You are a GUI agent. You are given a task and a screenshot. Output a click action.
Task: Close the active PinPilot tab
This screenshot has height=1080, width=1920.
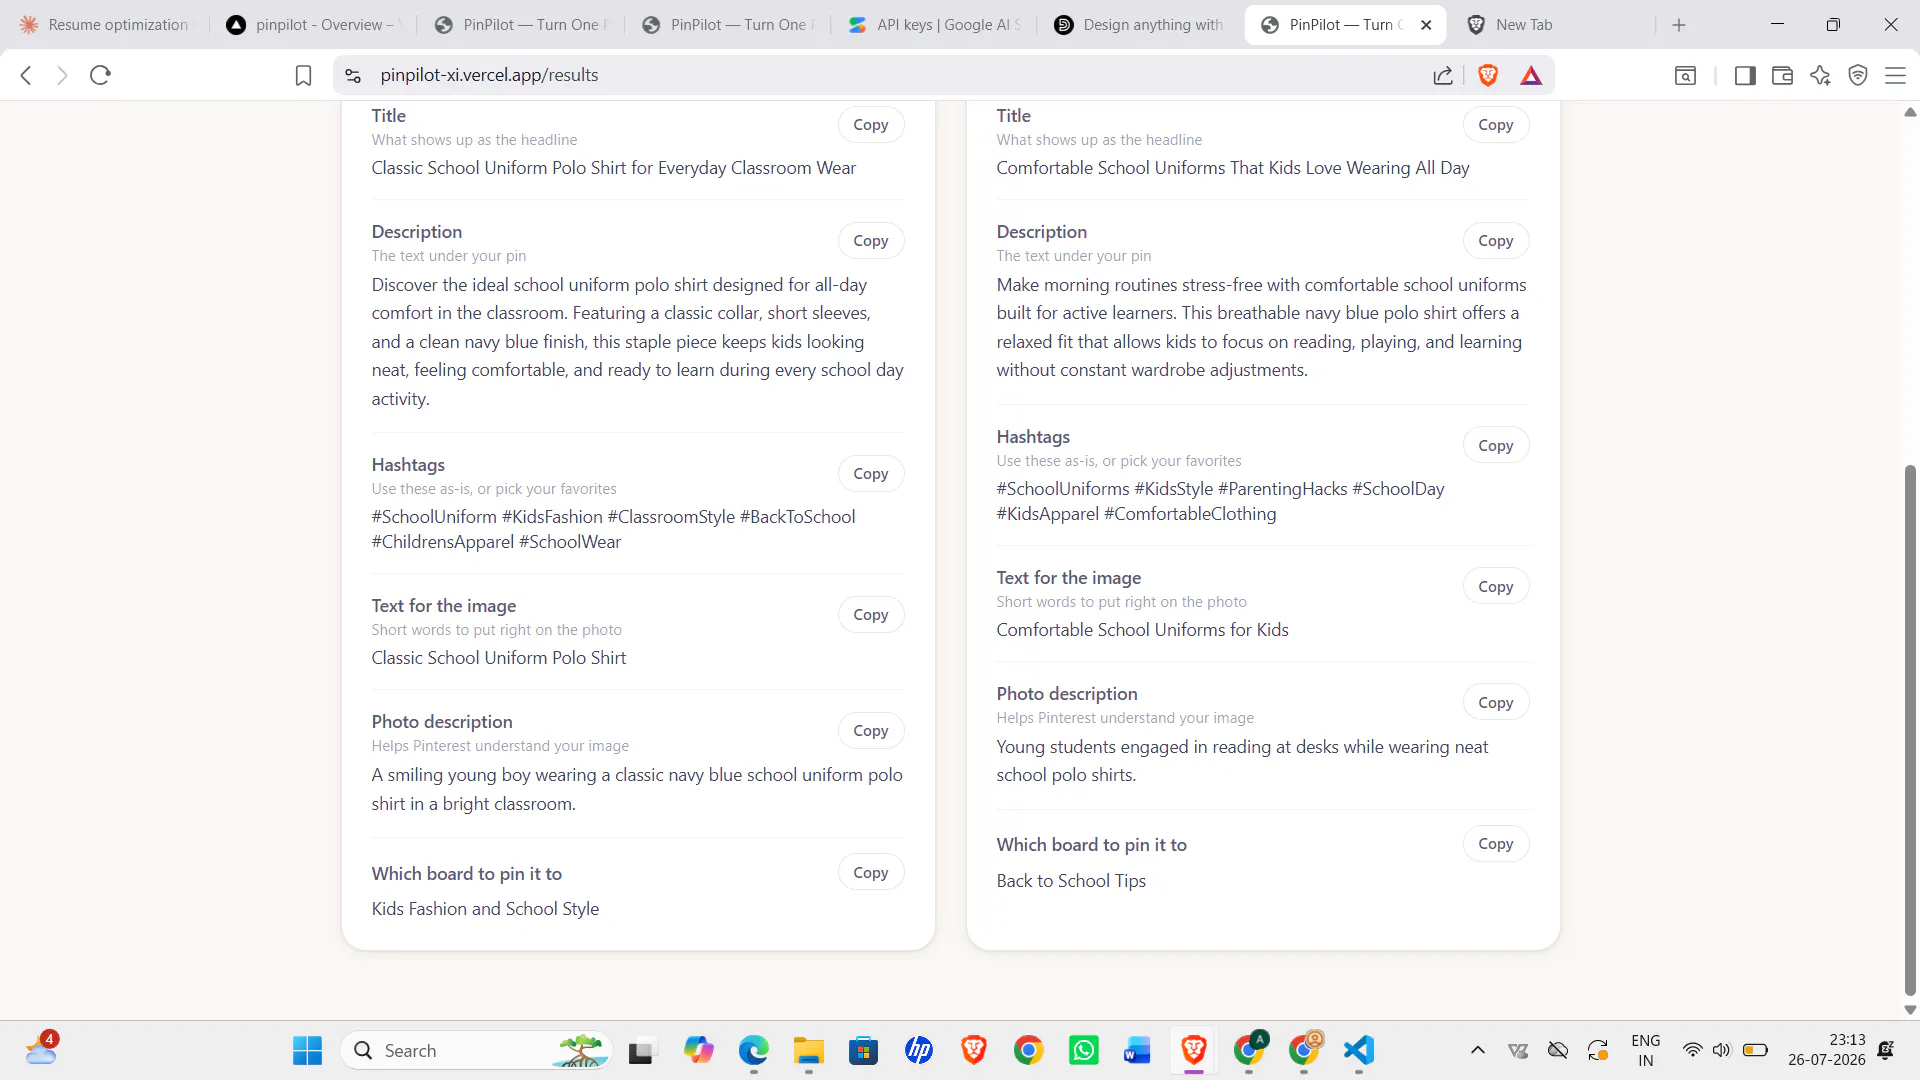[1426, 25]
